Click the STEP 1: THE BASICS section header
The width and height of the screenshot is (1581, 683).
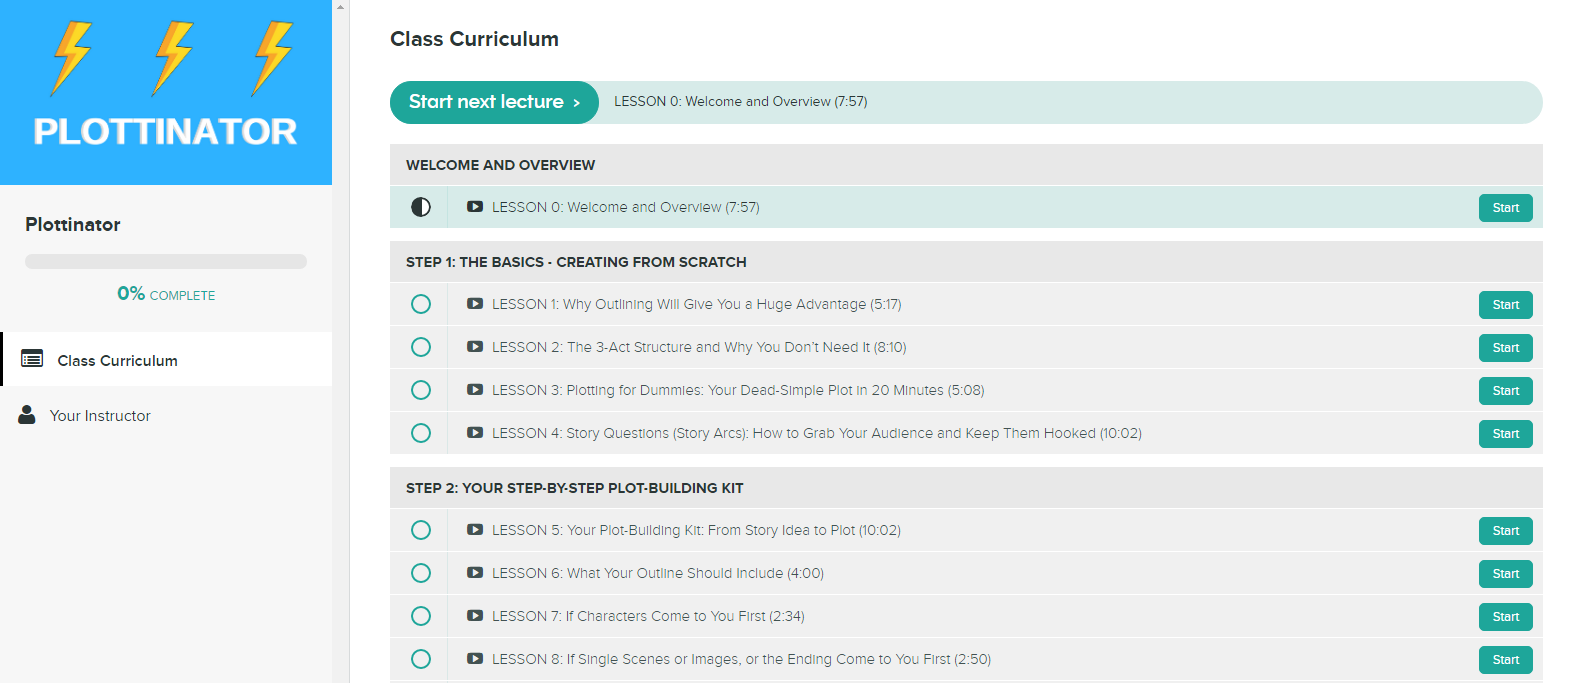[x=966, y=262]
